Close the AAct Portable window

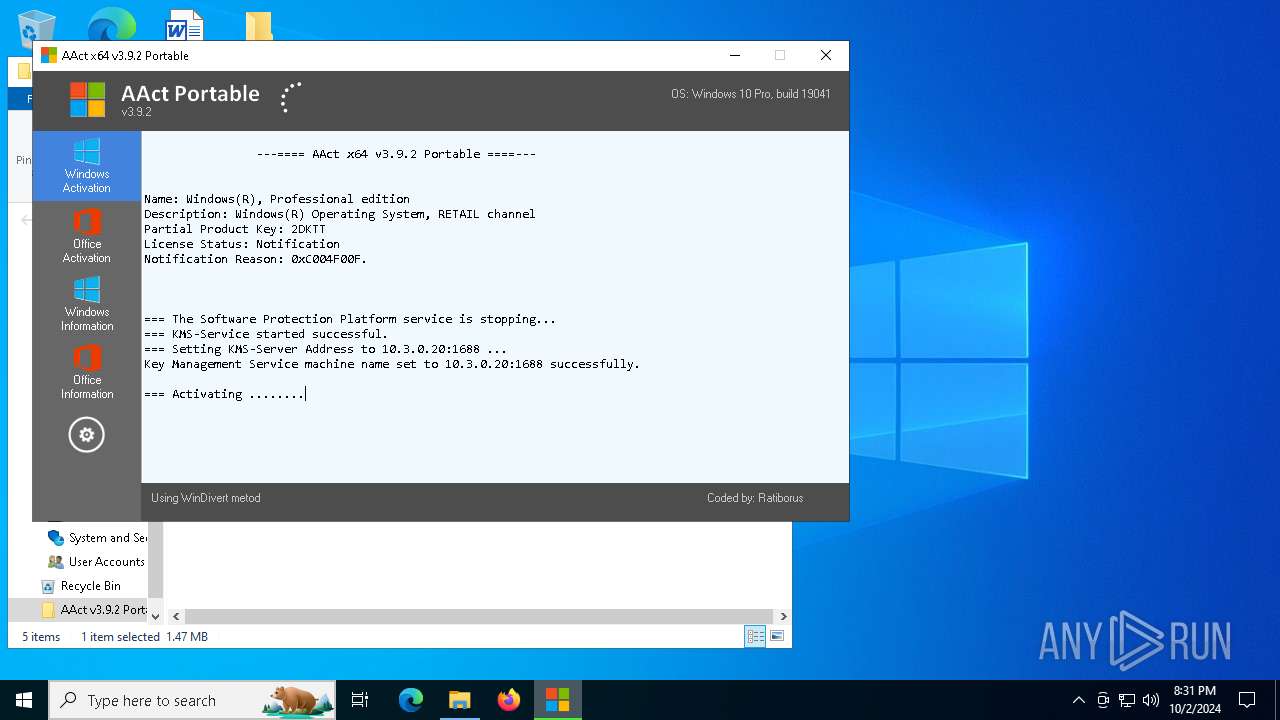(826, 55)
